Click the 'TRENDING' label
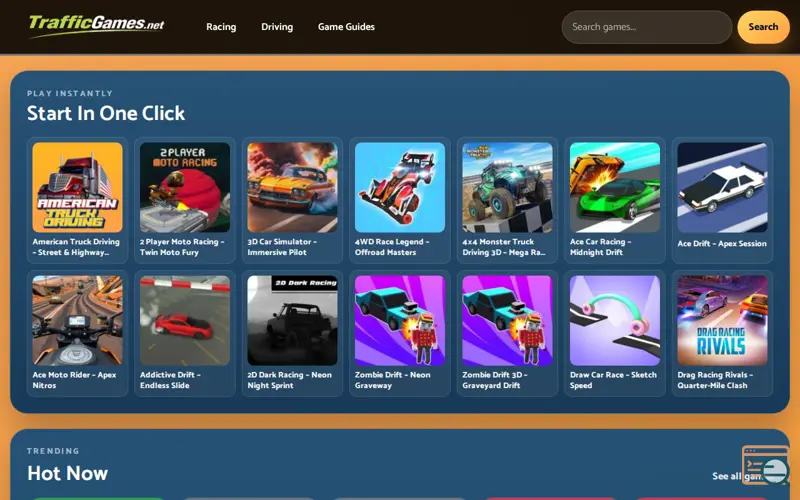The height and width of the screenshot is (500, 800). pyautogui.click(x=53, y=451)
